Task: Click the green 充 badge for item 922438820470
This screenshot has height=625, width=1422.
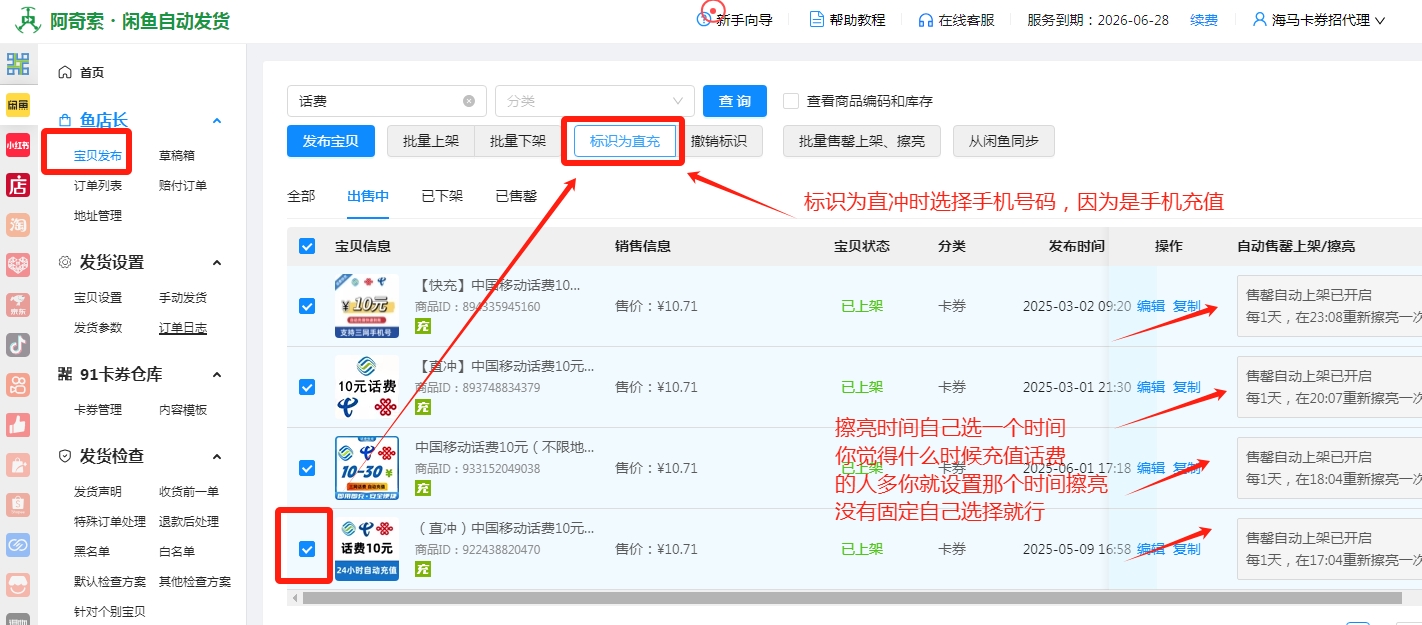Action: pos(423,569)
